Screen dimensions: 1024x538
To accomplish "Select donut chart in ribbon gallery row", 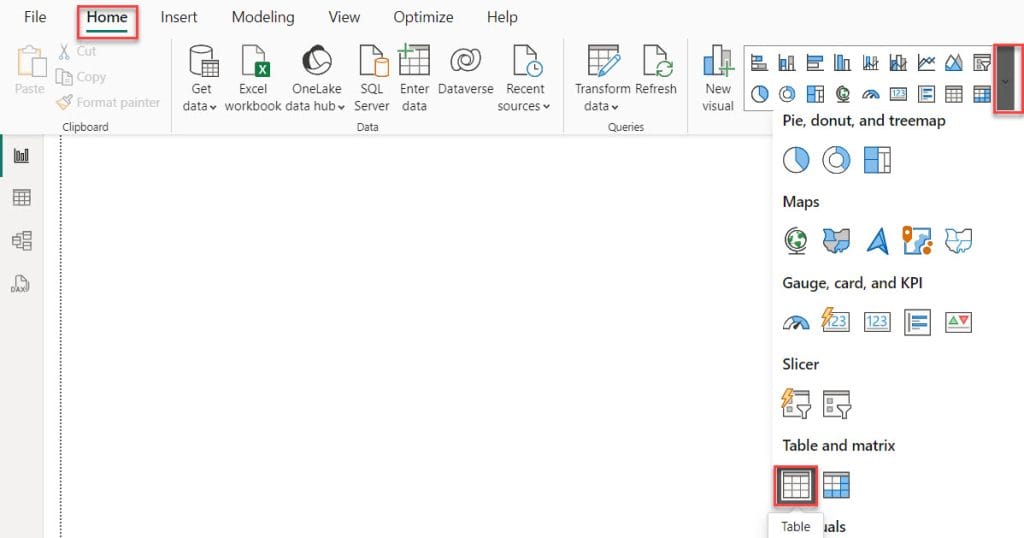I will tap(787, 94).
